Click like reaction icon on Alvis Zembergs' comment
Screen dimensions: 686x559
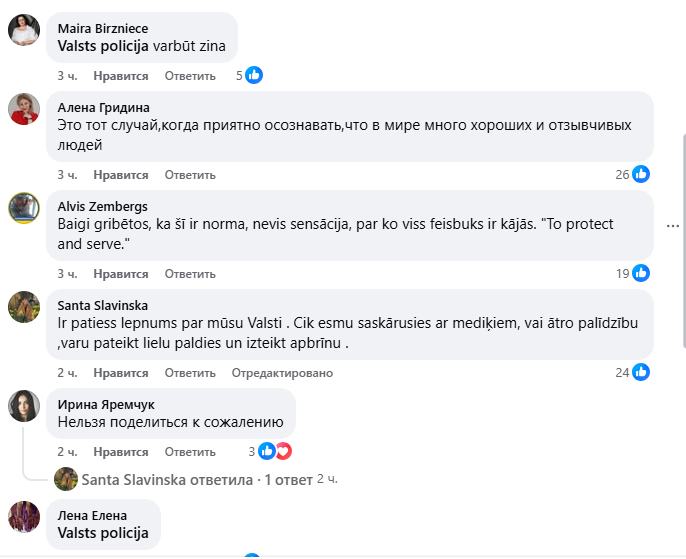point(641,273)
